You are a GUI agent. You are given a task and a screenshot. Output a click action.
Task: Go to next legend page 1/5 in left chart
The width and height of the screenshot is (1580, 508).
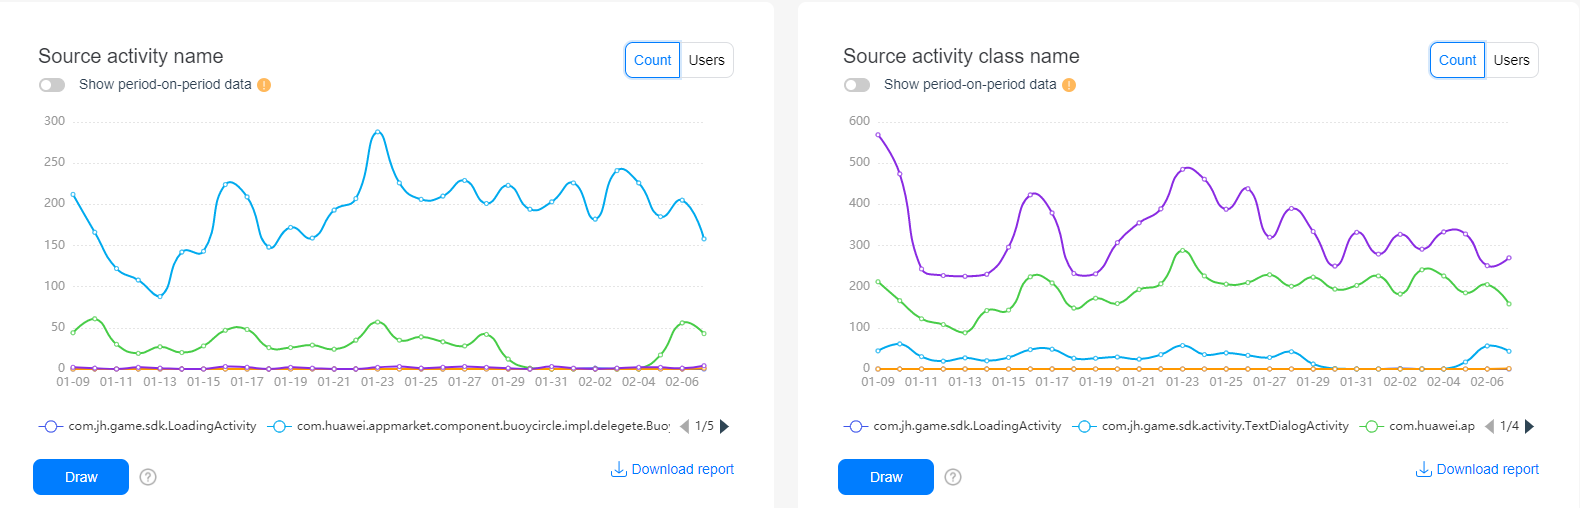(x=725, y=426)
